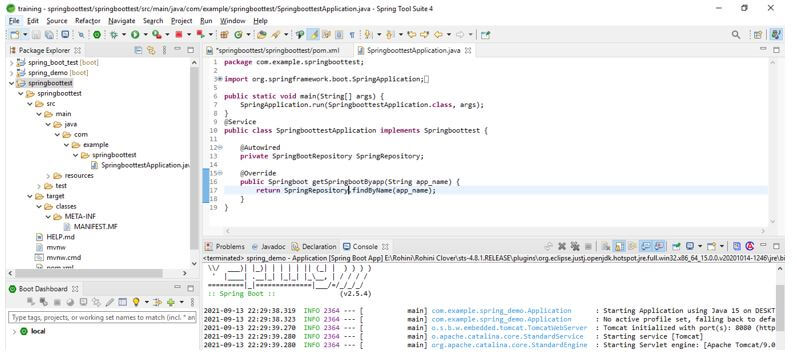Open the Window menu
The image size is (797, 364).
click(233, 21)
